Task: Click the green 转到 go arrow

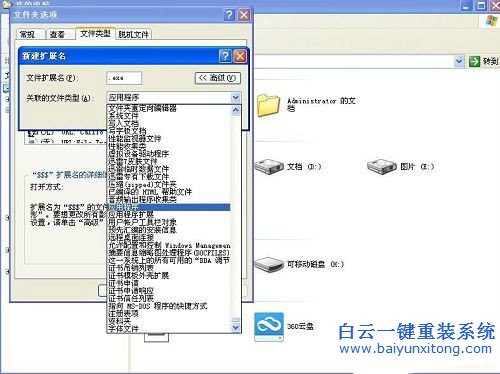Action: (474, 61)
